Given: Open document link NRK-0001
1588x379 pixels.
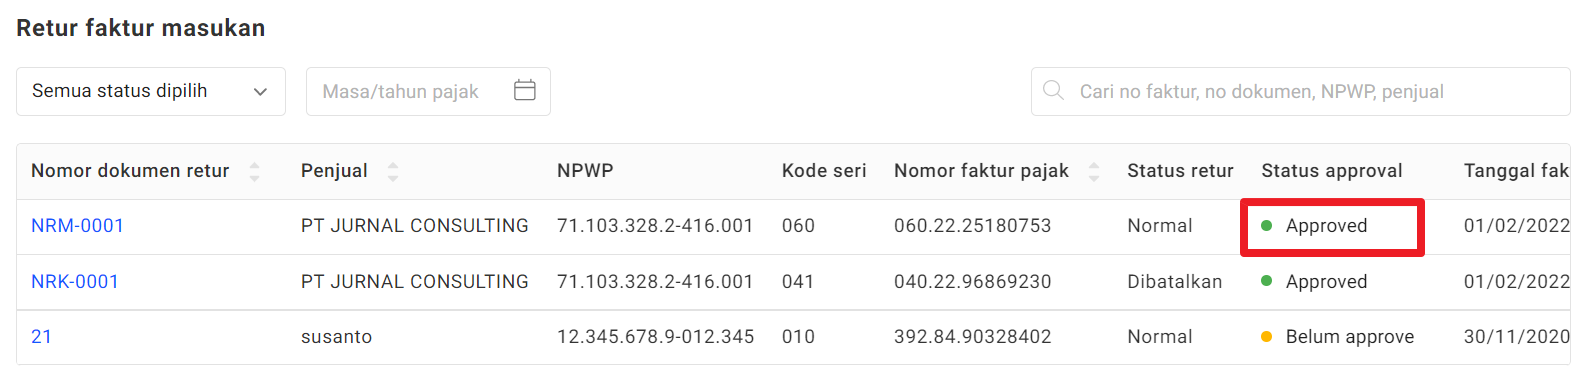Looking at the screenshot, I should [75, 282].
